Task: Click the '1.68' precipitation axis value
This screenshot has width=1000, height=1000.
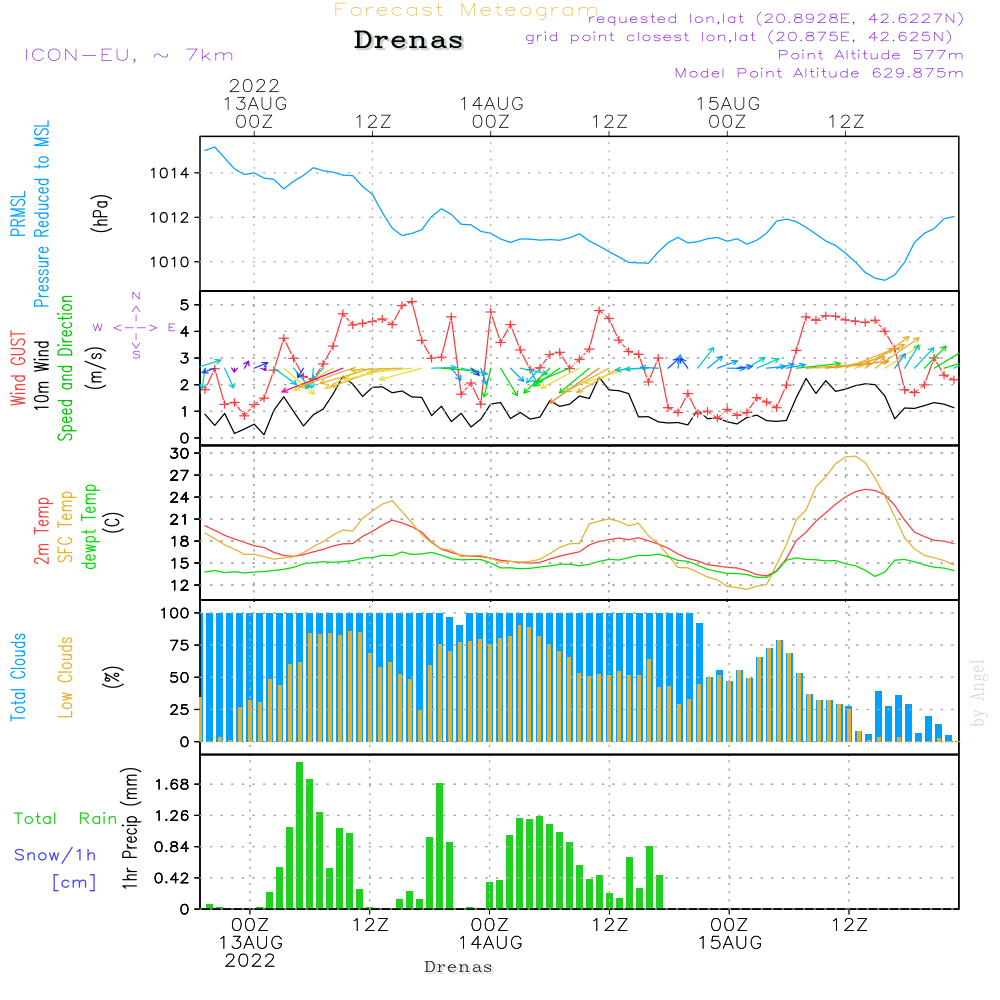Action: tap(172, 784)
